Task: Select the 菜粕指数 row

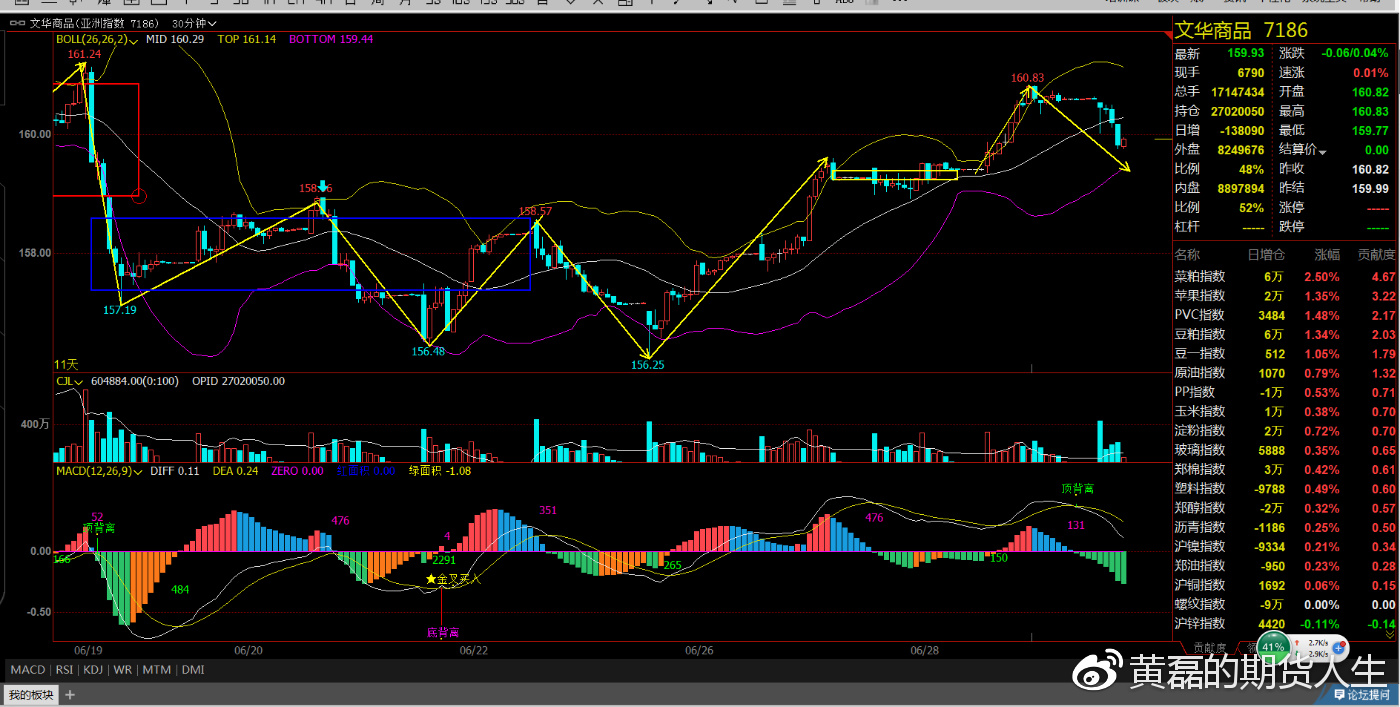Action: pyautogui.click(x=1285, y=276)
